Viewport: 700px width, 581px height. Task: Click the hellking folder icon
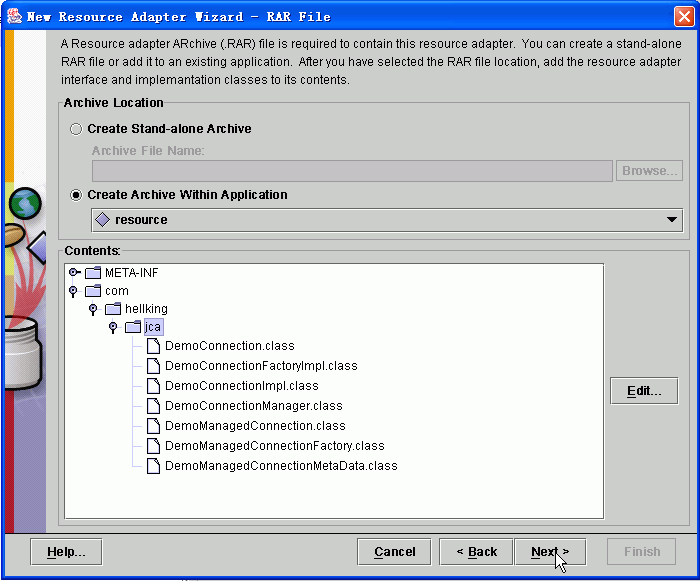pos(113,309)
